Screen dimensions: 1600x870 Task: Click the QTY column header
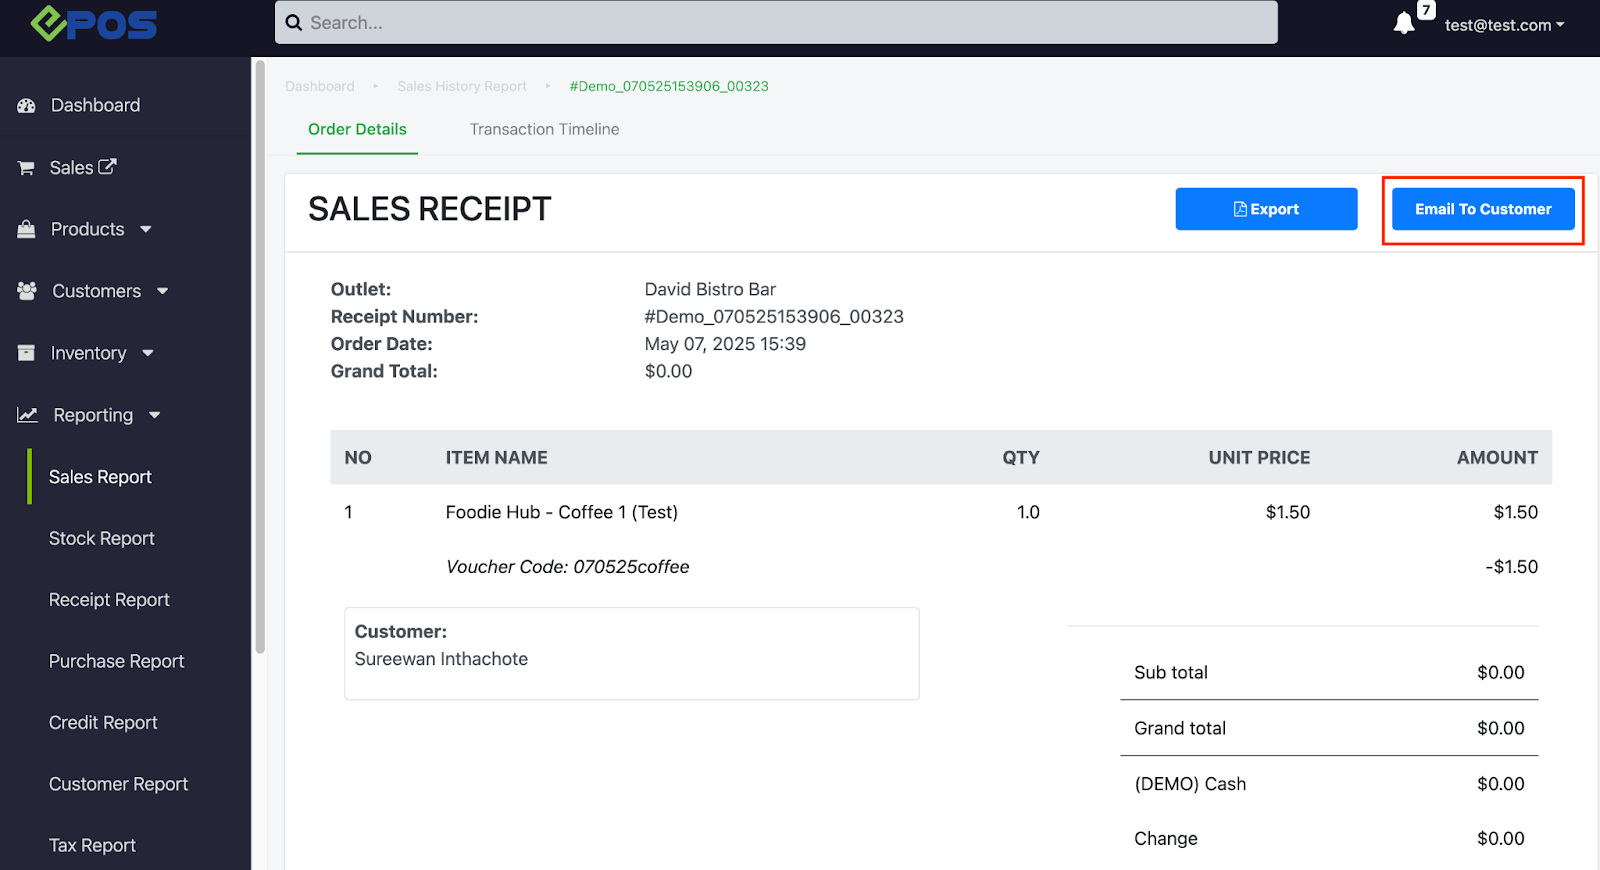1021,457
